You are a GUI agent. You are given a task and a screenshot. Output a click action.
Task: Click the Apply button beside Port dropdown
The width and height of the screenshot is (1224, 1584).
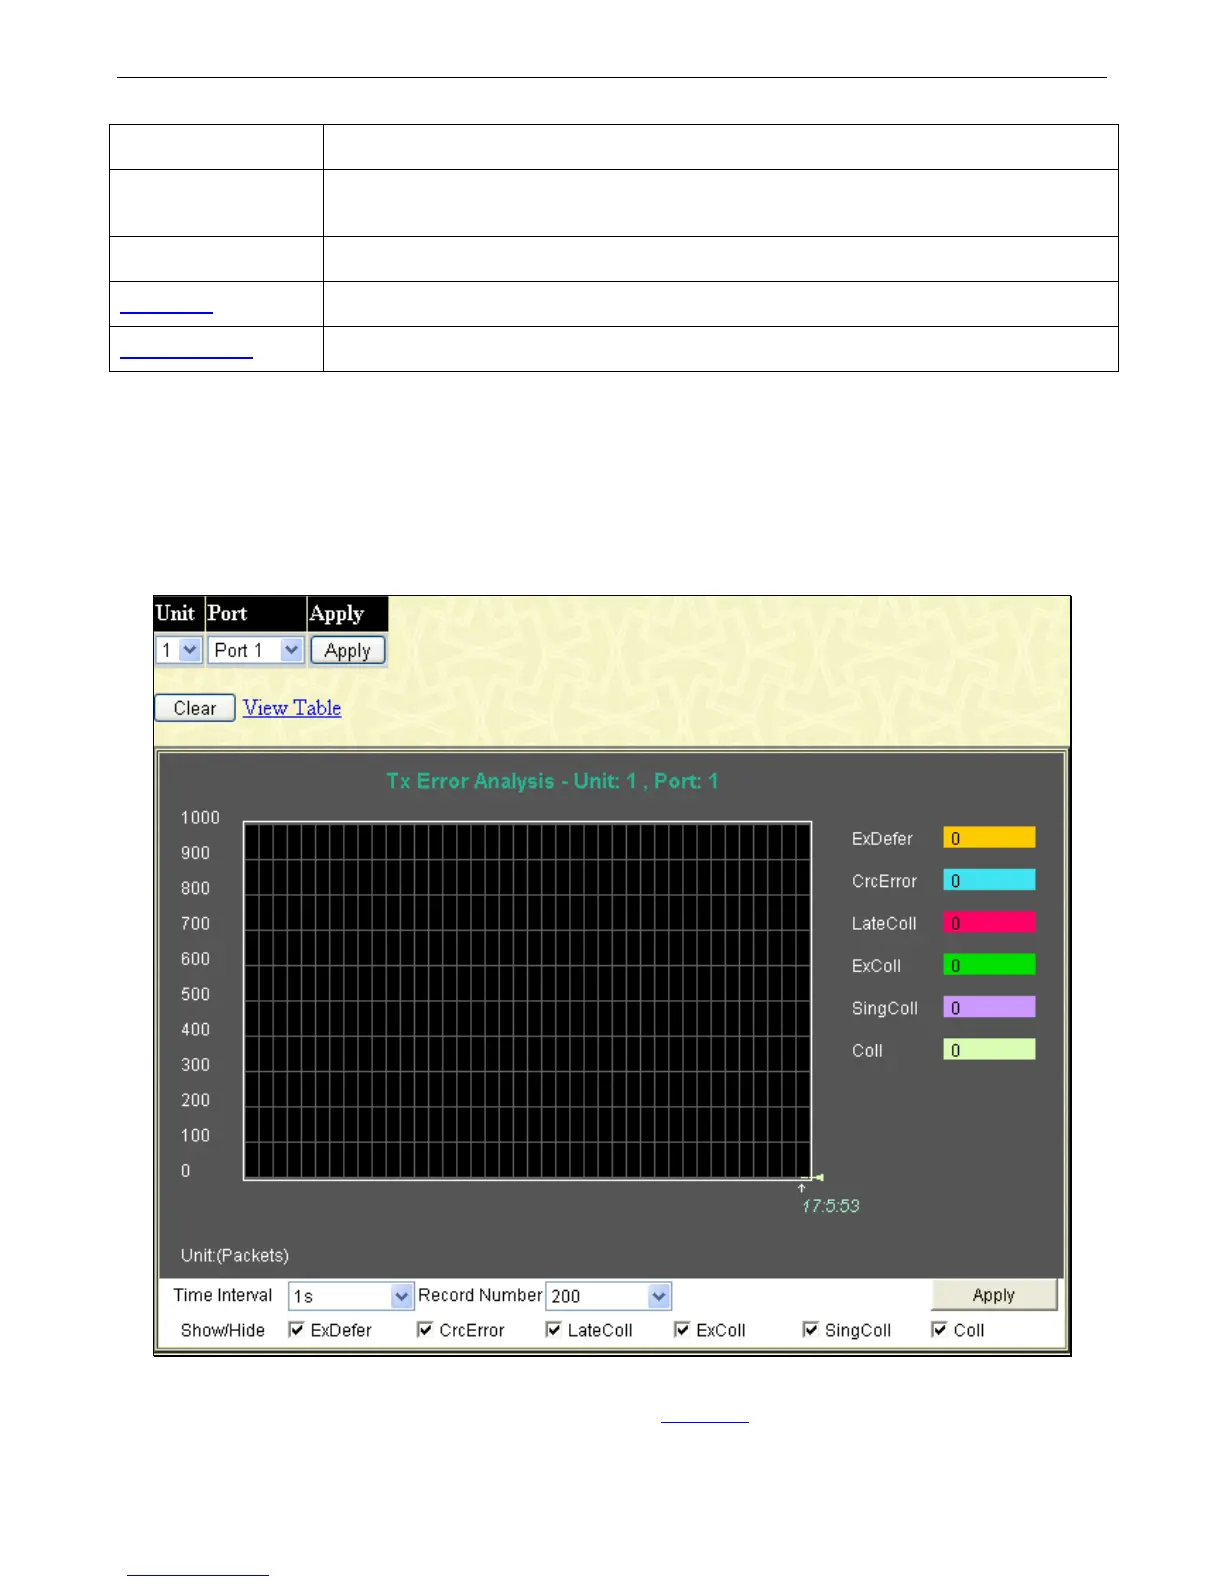coord(348,650)
